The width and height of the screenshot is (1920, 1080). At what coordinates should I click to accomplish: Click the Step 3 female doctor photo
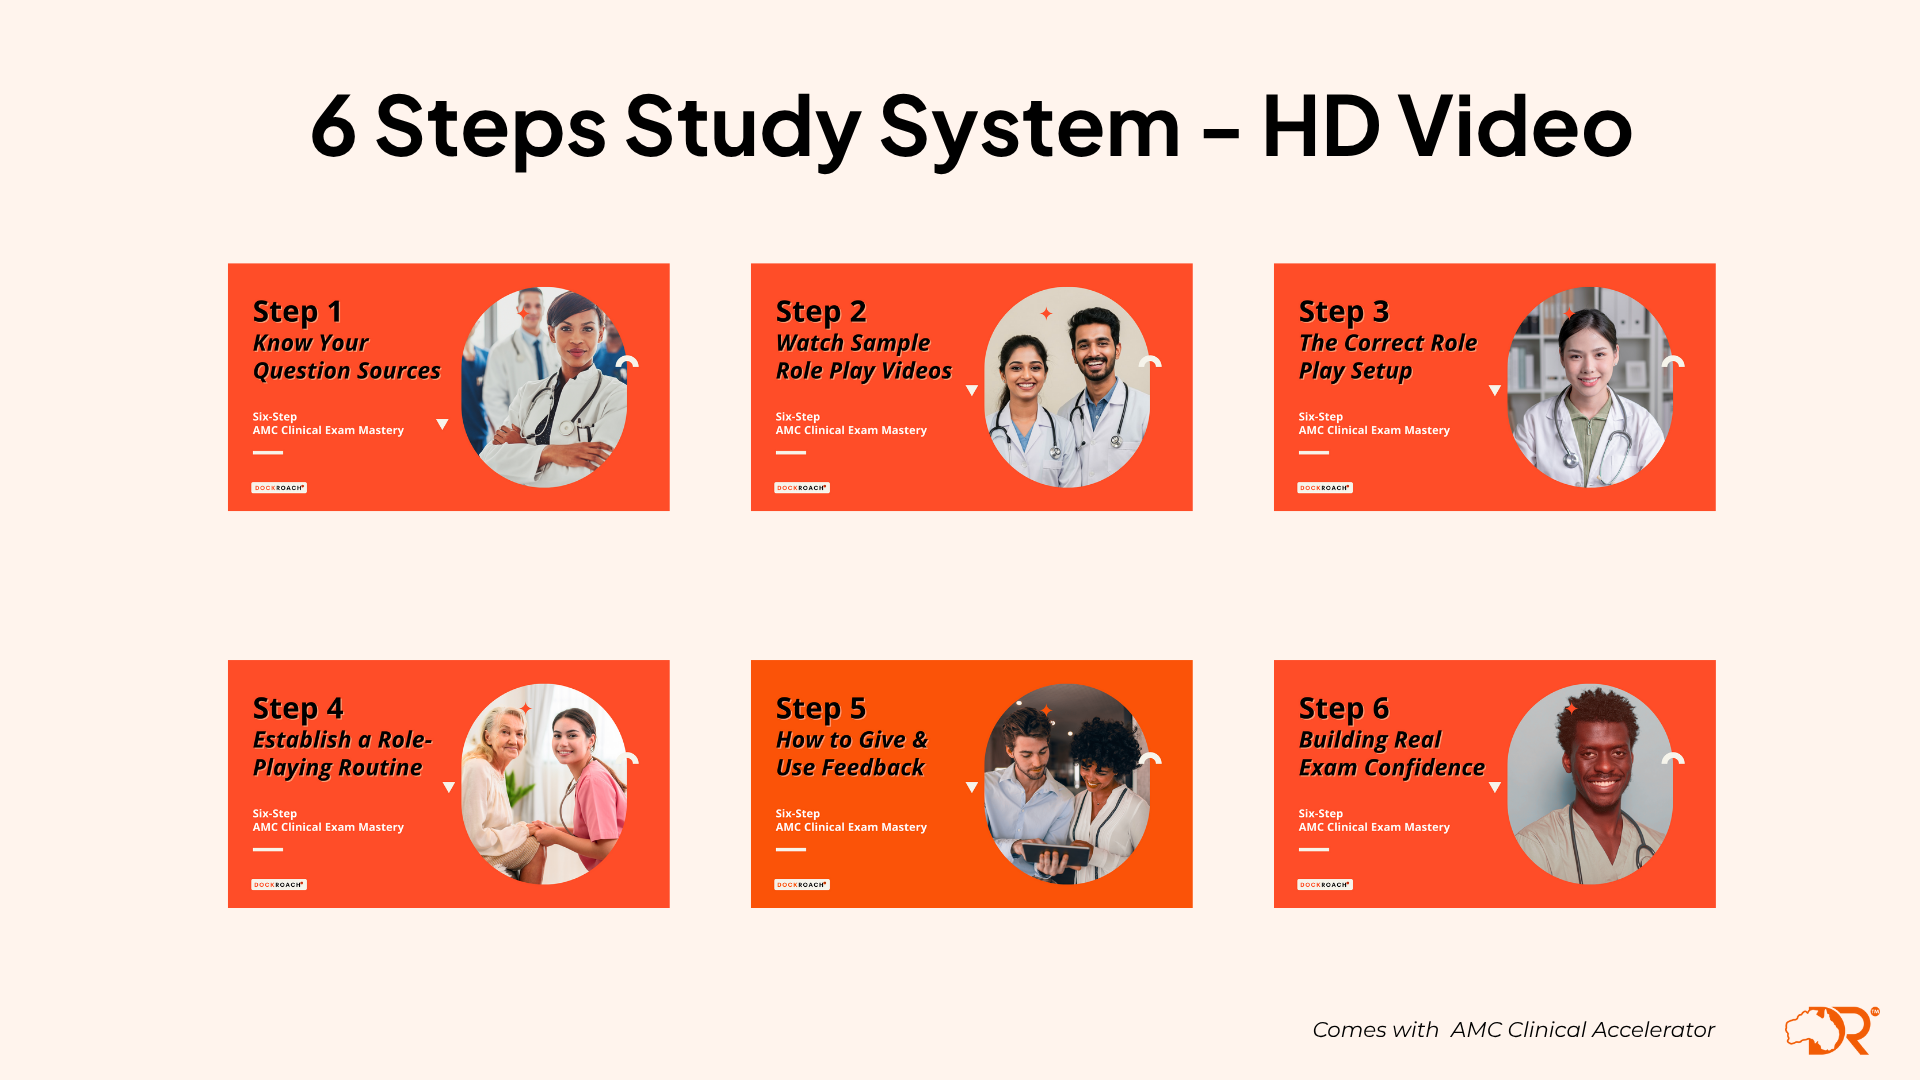pyautogui.click(x=1589, y=387)
